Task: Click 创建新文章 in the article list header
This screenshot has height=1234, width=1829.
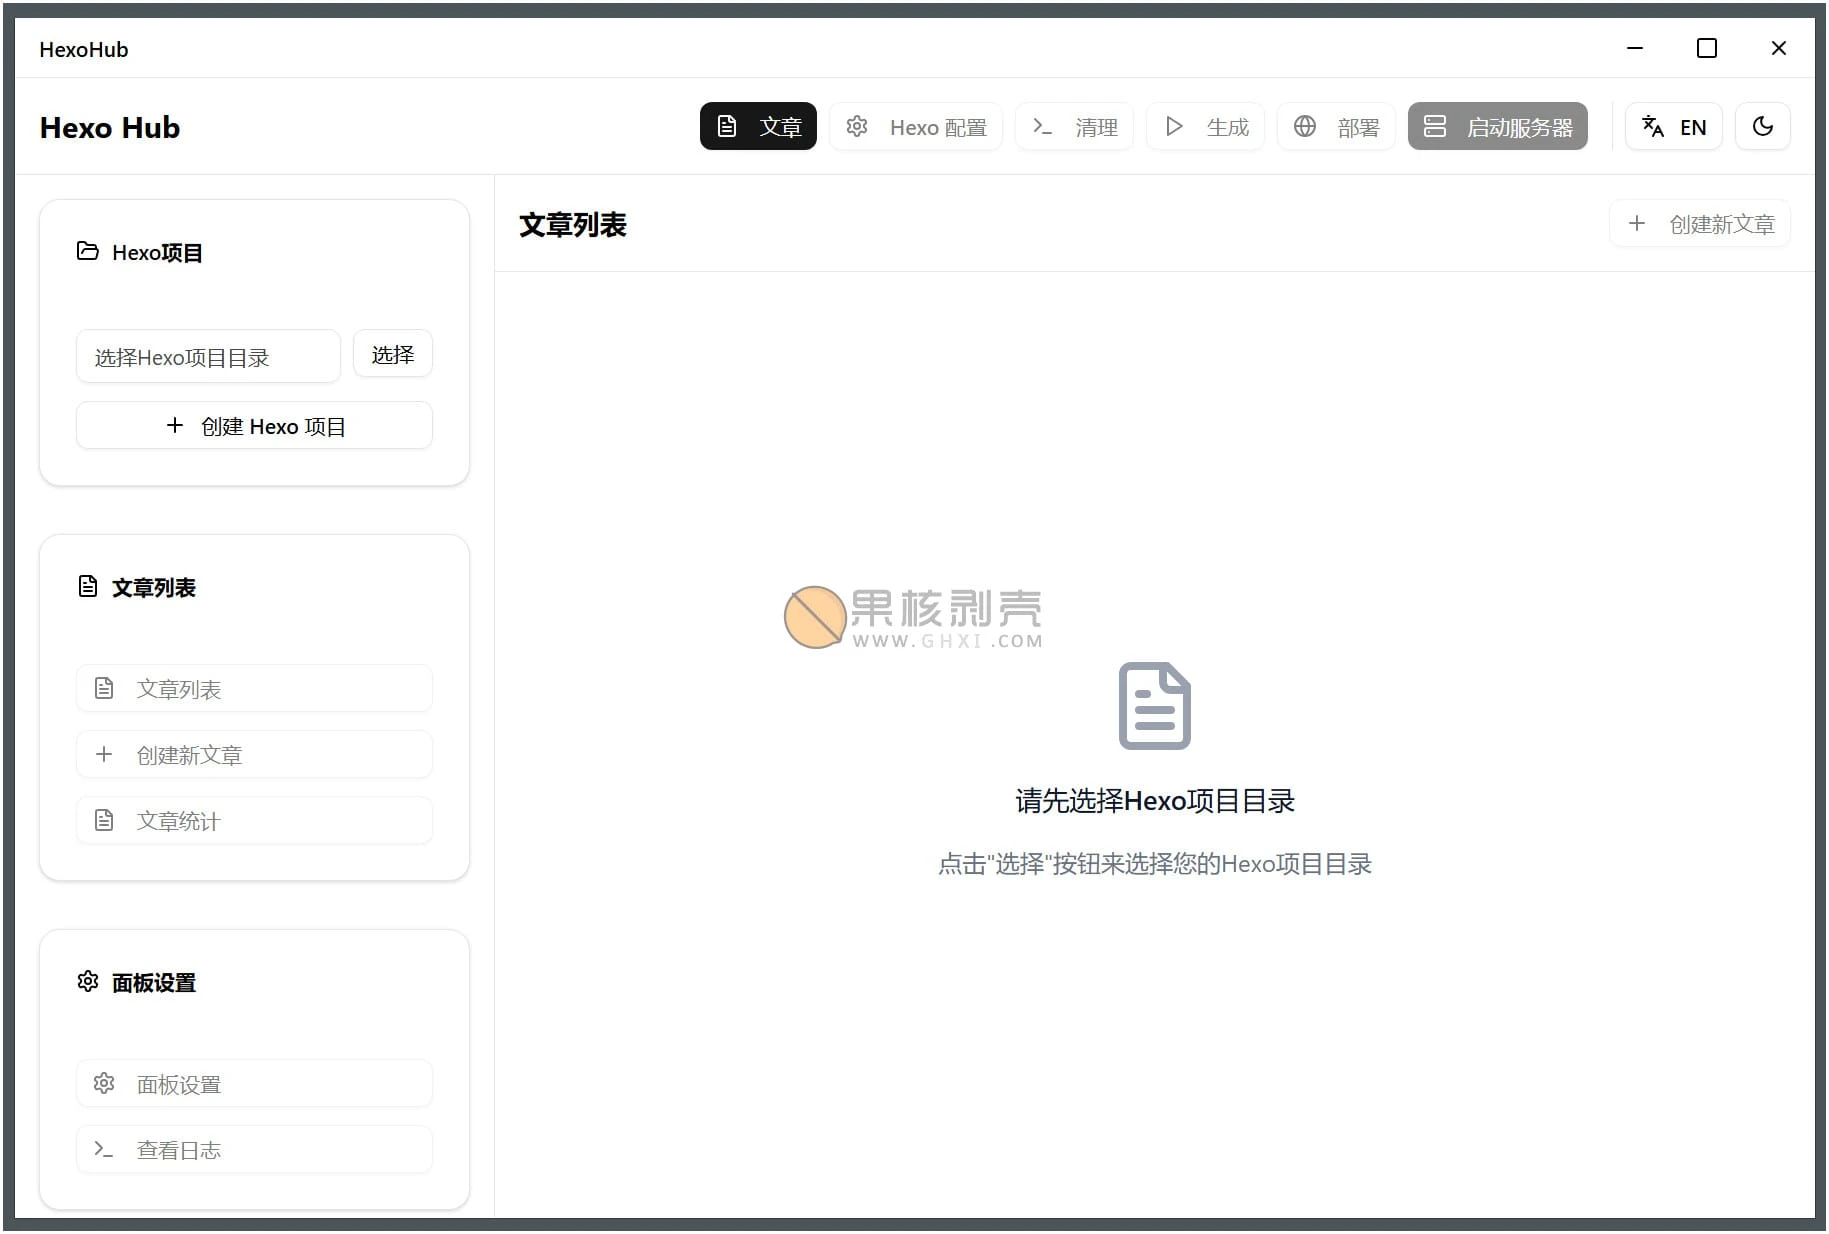Action: pyautogui.click(x=1700, y=224)
